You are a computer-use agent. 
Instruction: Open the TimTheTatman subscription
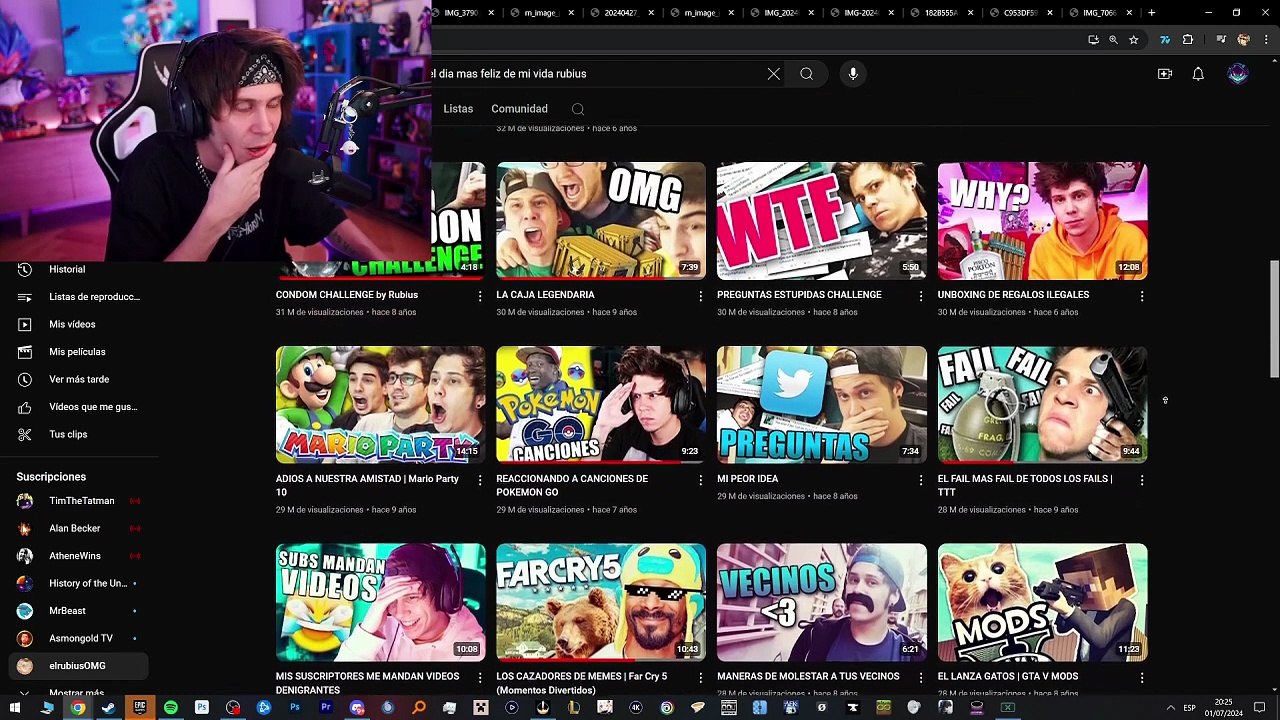(78, 501)
